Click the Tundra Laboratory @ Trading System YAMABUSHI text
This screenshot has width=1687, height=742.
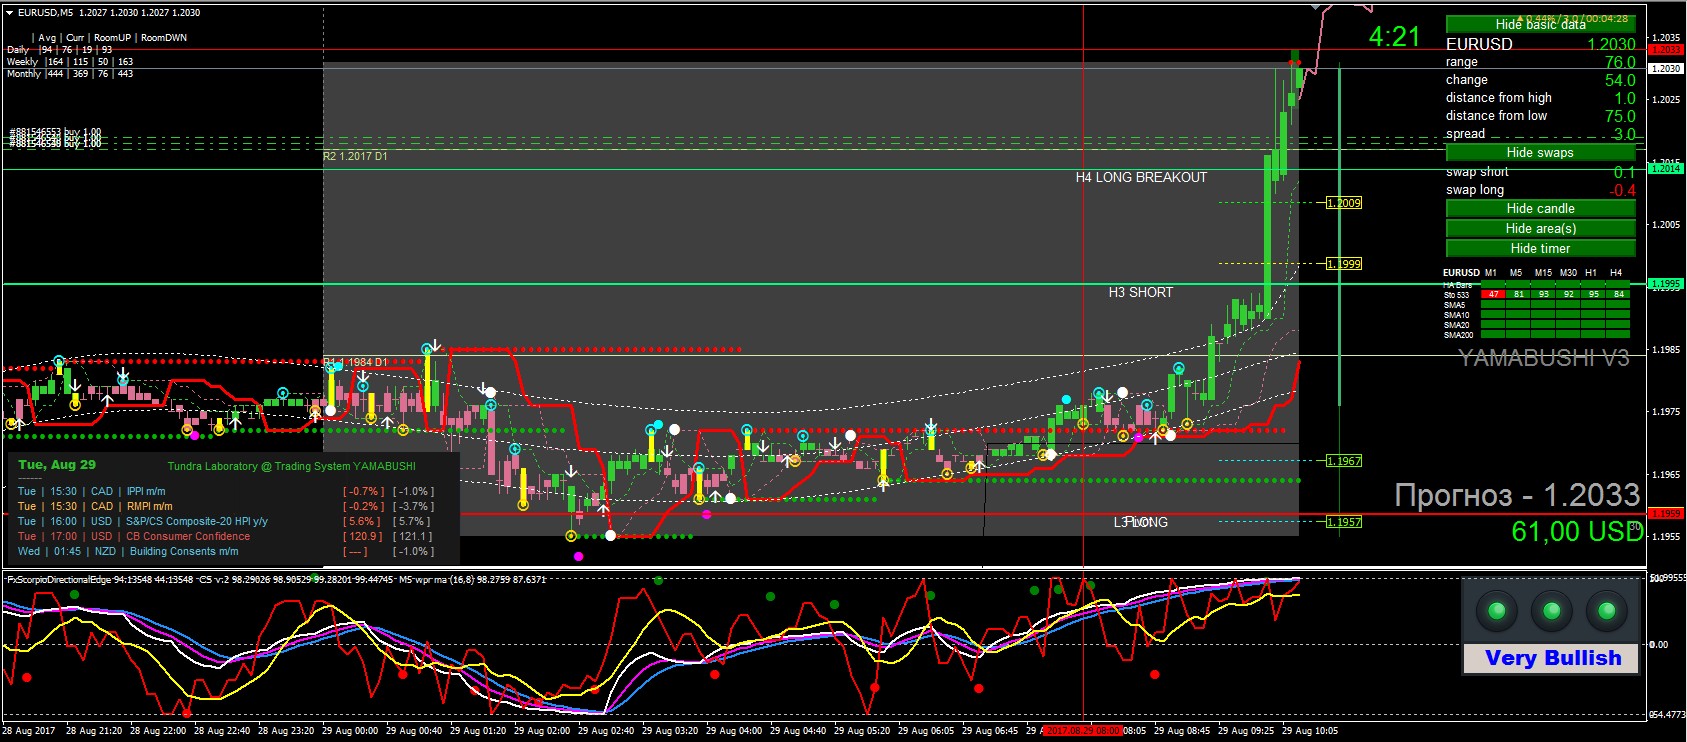291,466
